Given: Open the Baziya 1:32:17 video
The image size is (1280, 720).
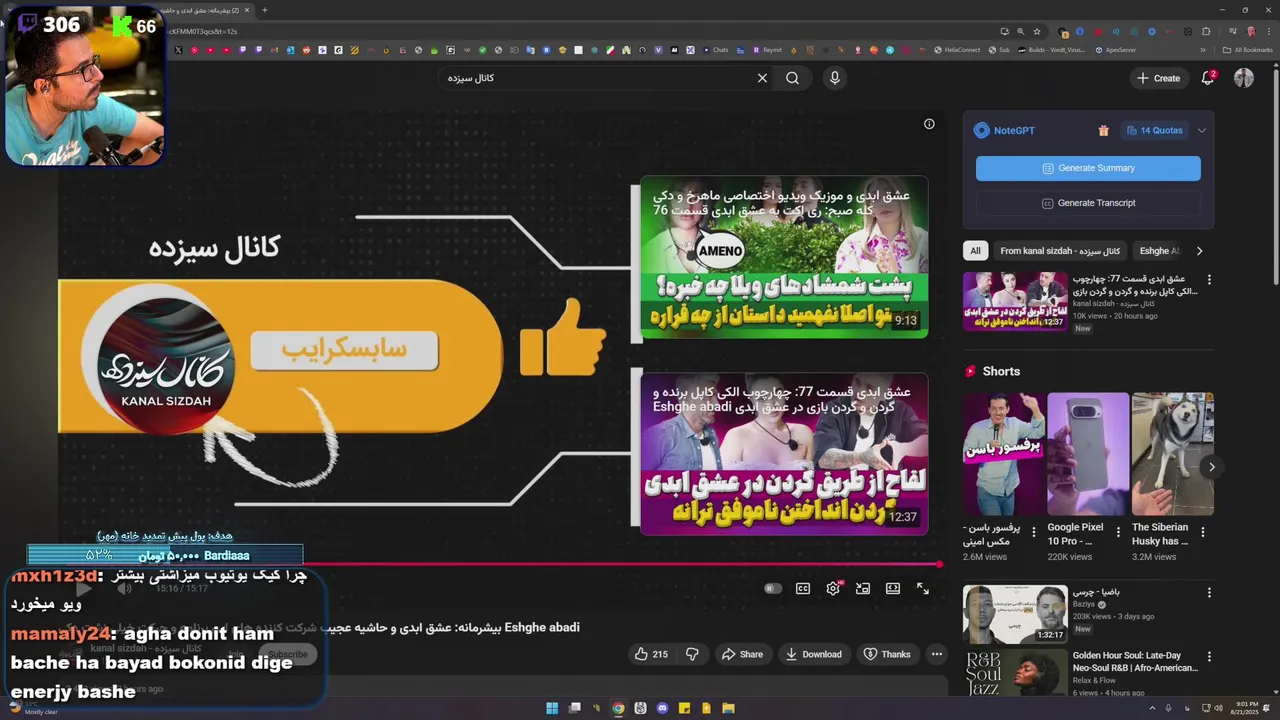Looking at the screenshot, I should [1015, 614].
